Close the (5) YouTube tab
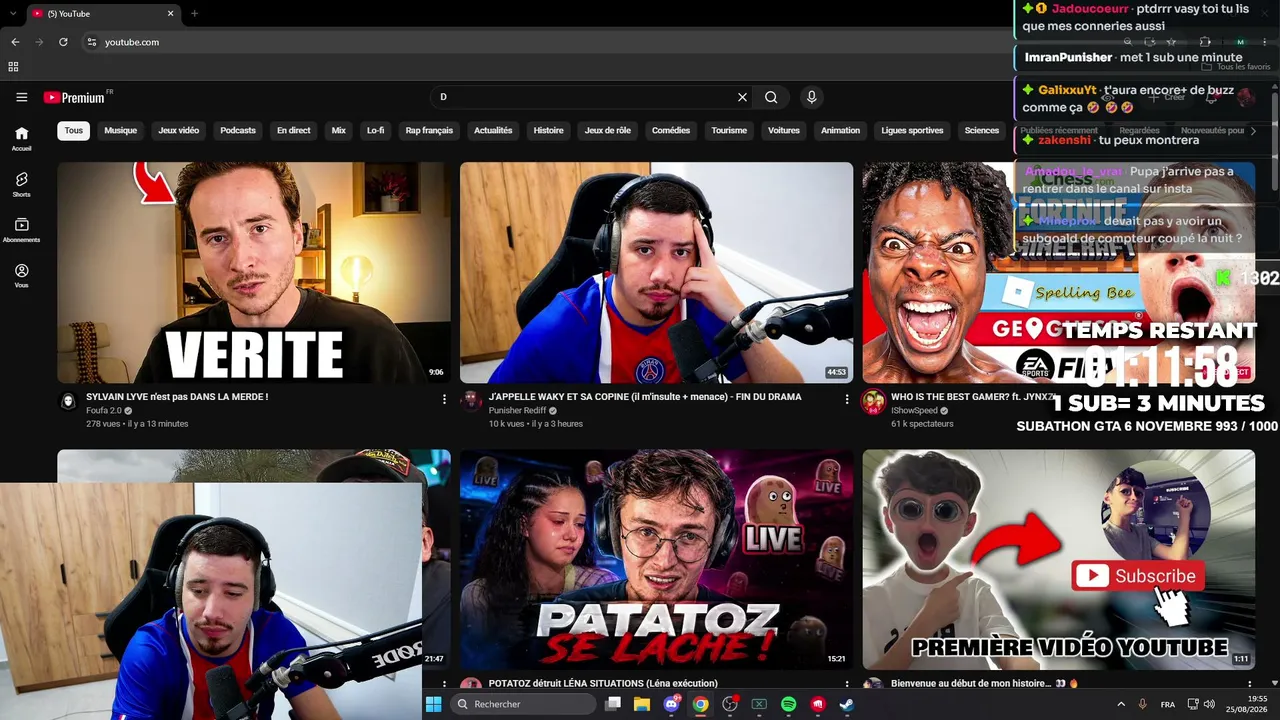The height and width of the screenshot is (720, 1280). (170, 13)
